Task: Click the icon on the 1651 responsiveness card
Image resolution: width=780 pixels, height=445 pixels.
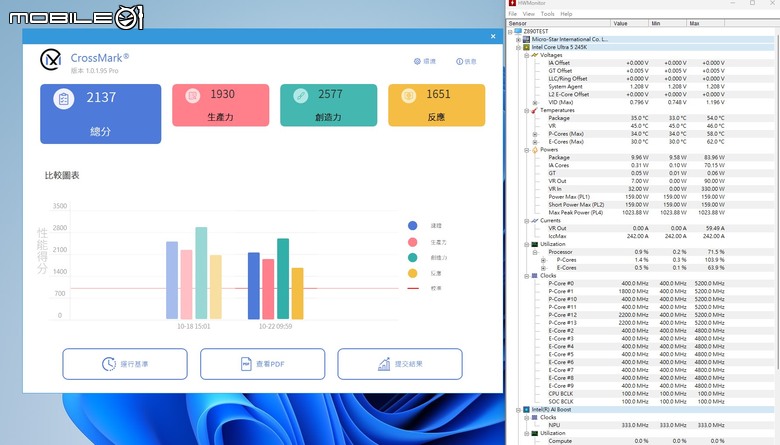Action: point(408,95)
